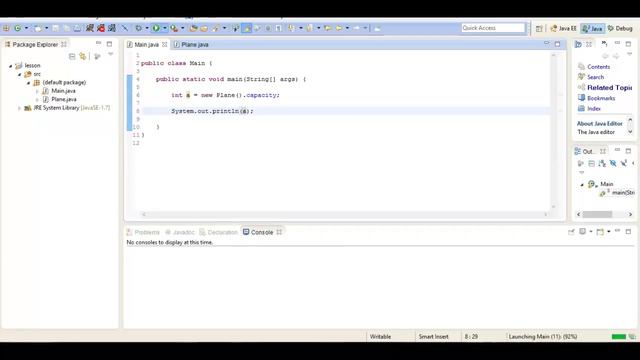Open the Declaration tab

218,232
